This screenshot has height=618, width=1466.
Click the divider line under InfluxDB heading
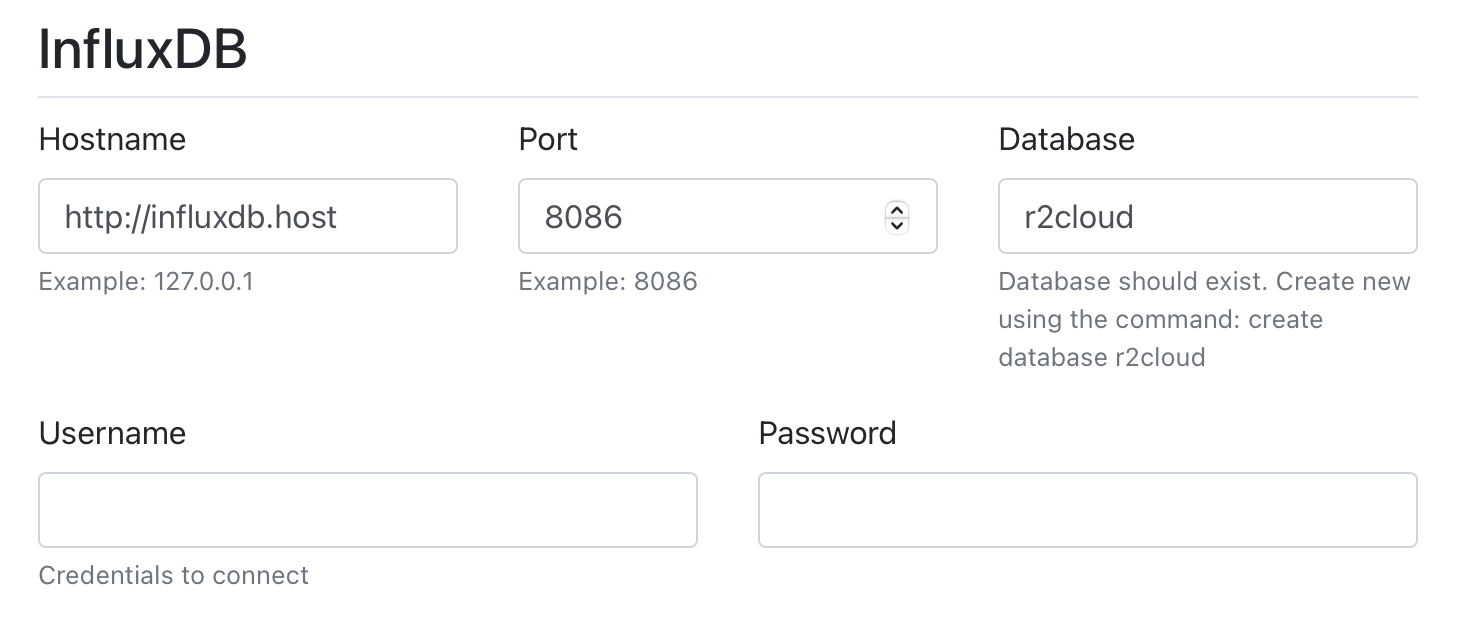coord(727,97)
